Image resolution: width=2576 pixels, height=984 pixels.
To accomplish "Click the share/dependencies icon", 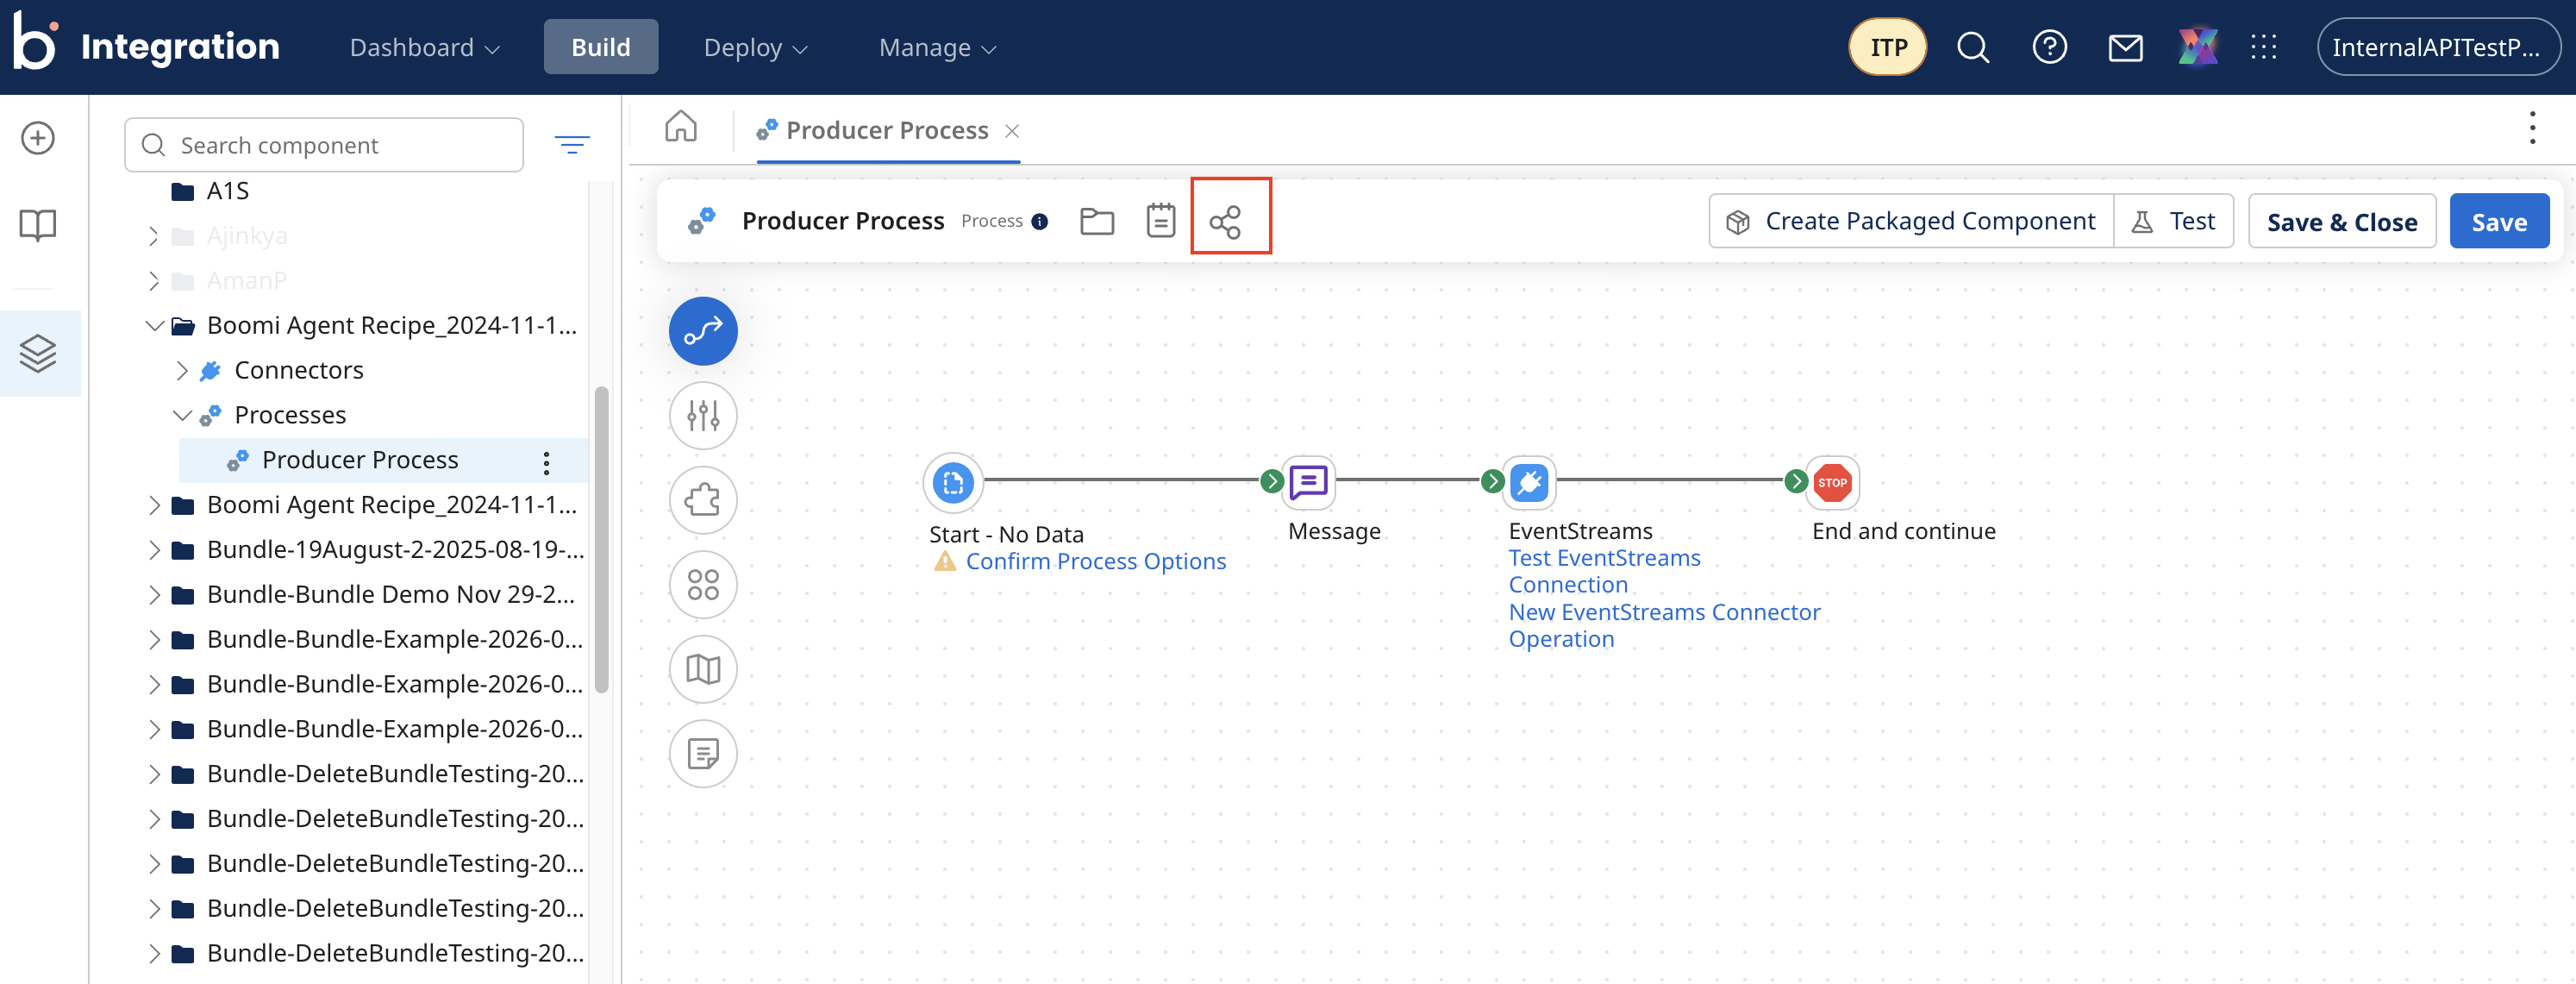I will click(x=1225, y=222).
